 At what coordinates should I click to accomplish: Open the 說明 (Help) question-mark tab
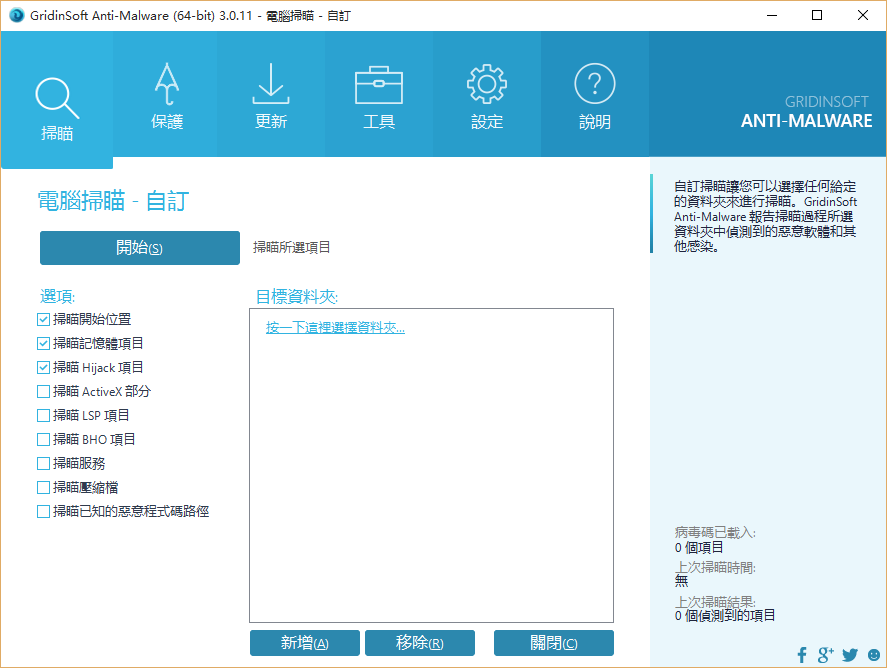pyautogui.click(x=595, y=94)
